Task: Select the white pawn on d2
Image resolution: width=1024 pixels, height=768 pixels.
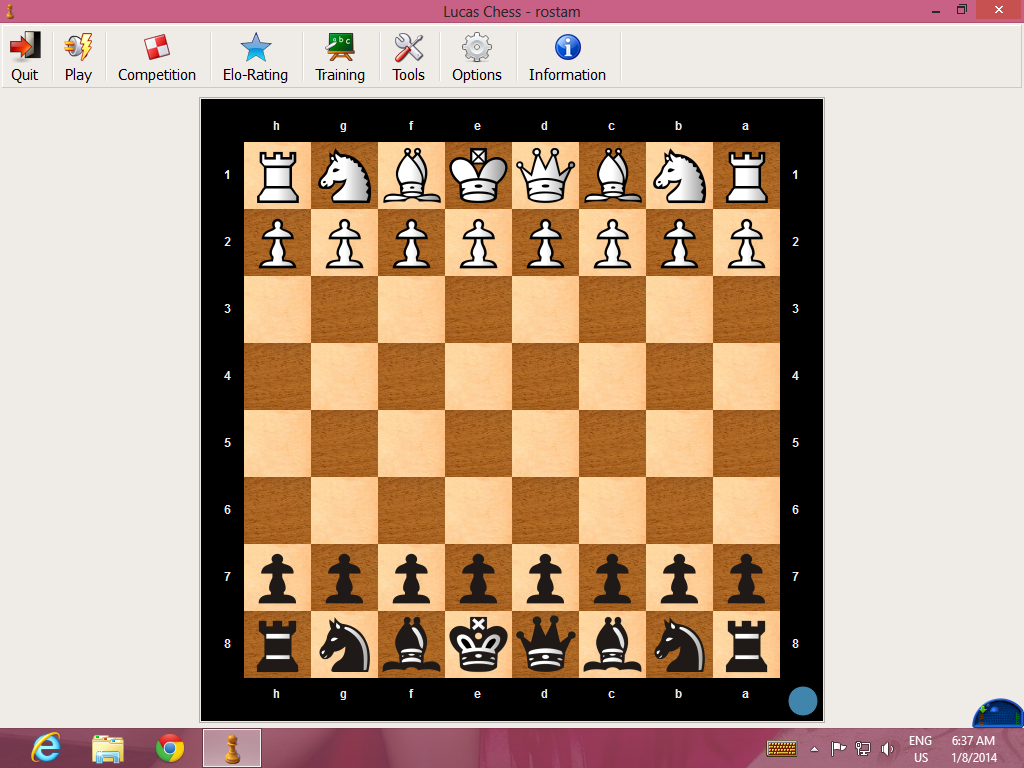Action: 545,243
